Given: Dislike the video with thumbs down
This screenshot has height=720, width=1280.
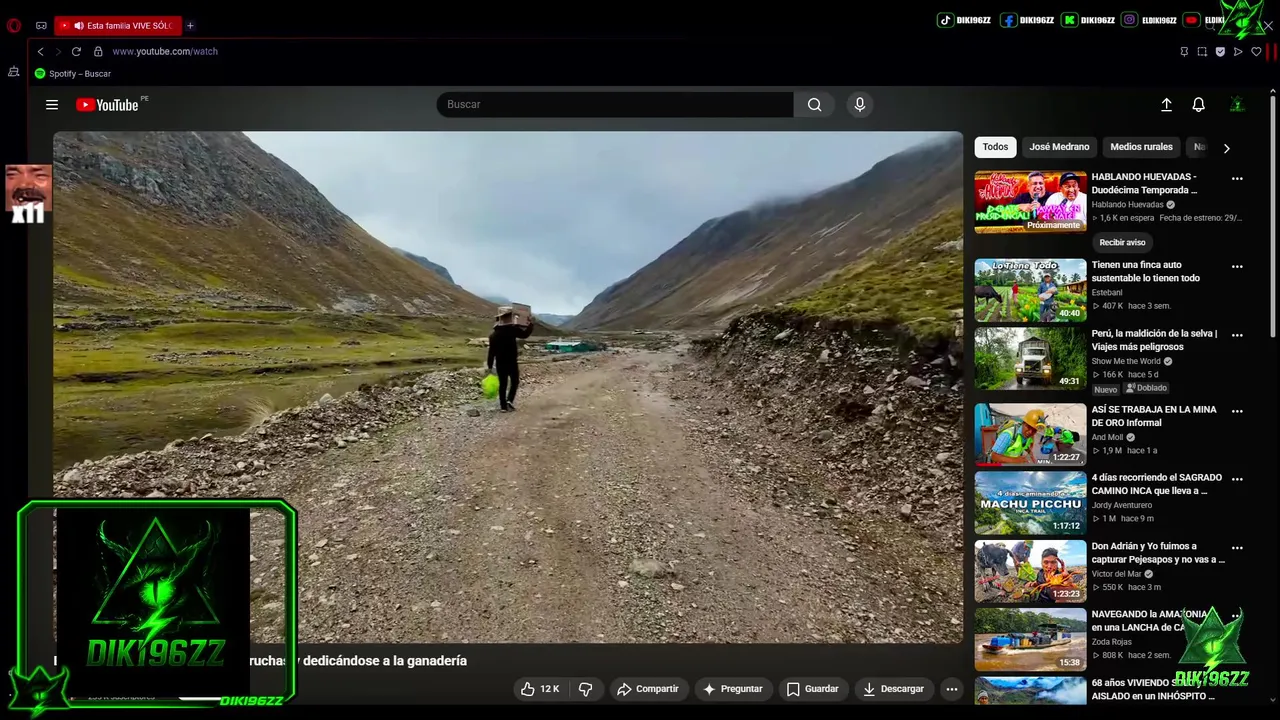Looking at the screenshot, I should tap(586, 689).
